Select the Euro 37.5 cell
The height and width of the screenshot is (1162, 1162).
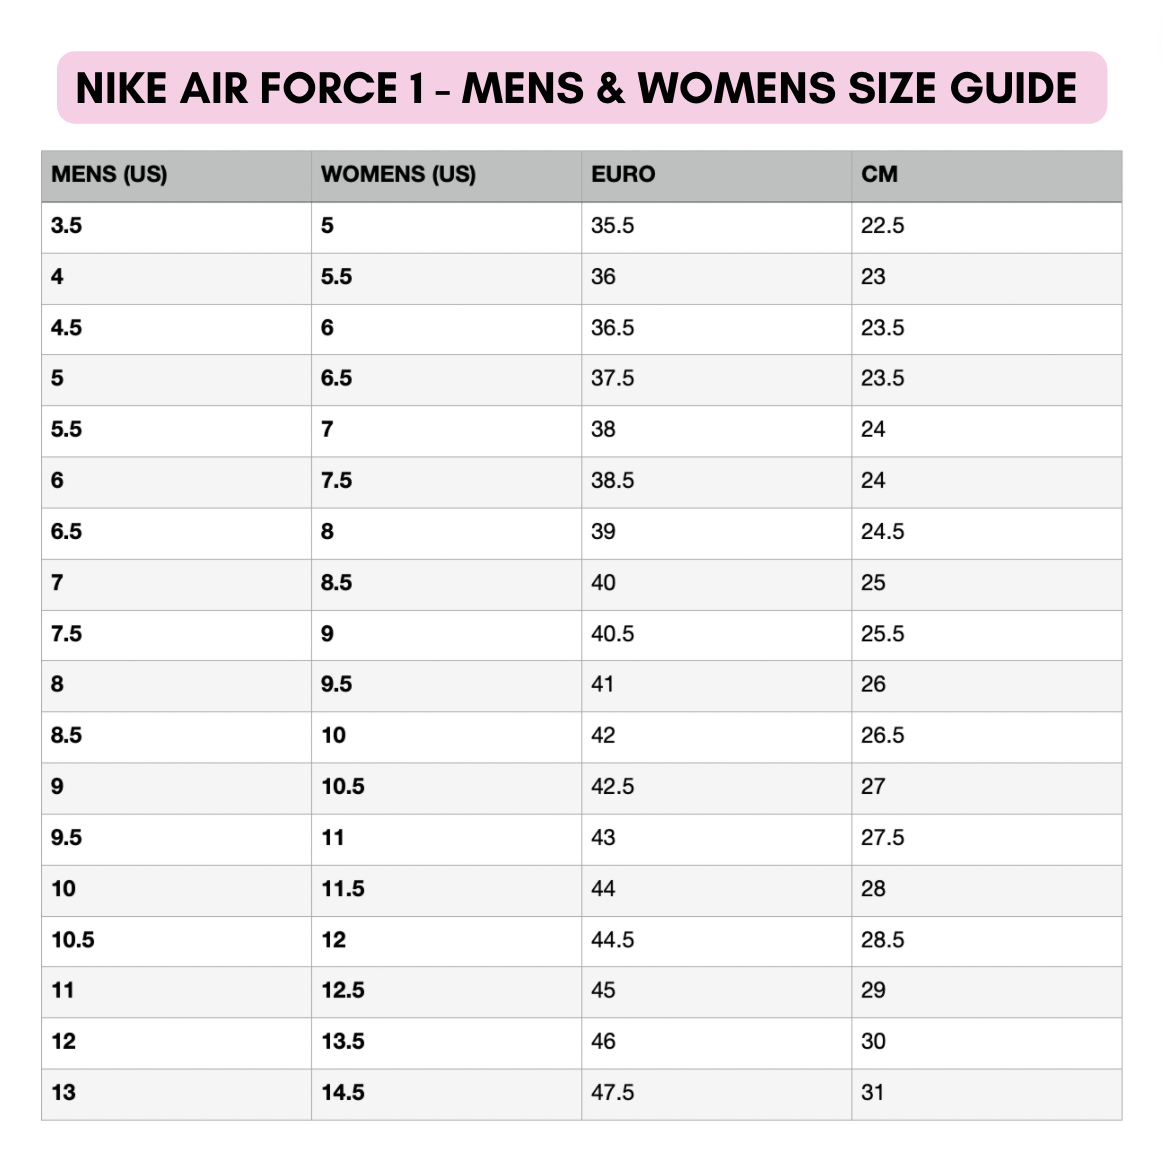coord(612,379)
